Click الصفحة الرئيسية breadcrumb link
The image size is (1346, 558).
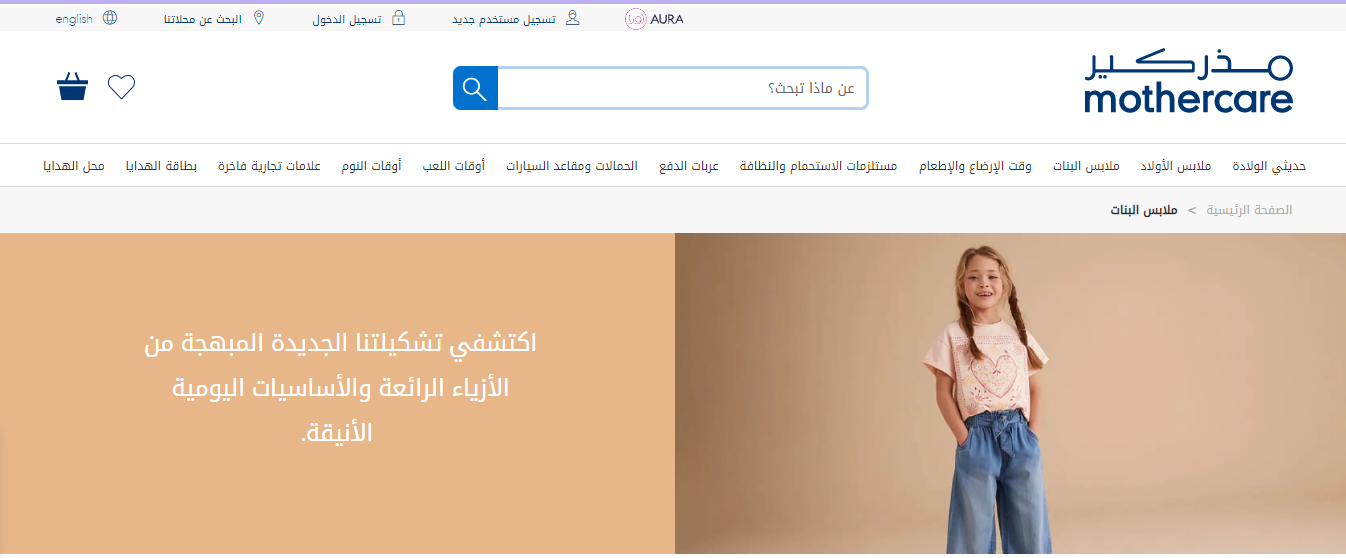[x=1249, y=210]
